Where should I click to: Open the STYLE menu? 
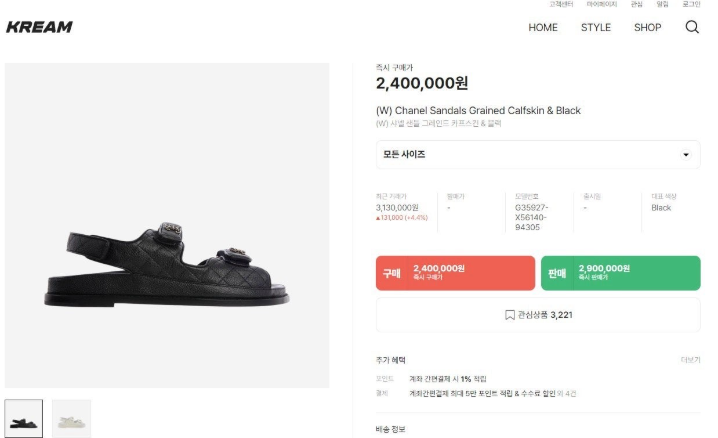coord(596,27)
